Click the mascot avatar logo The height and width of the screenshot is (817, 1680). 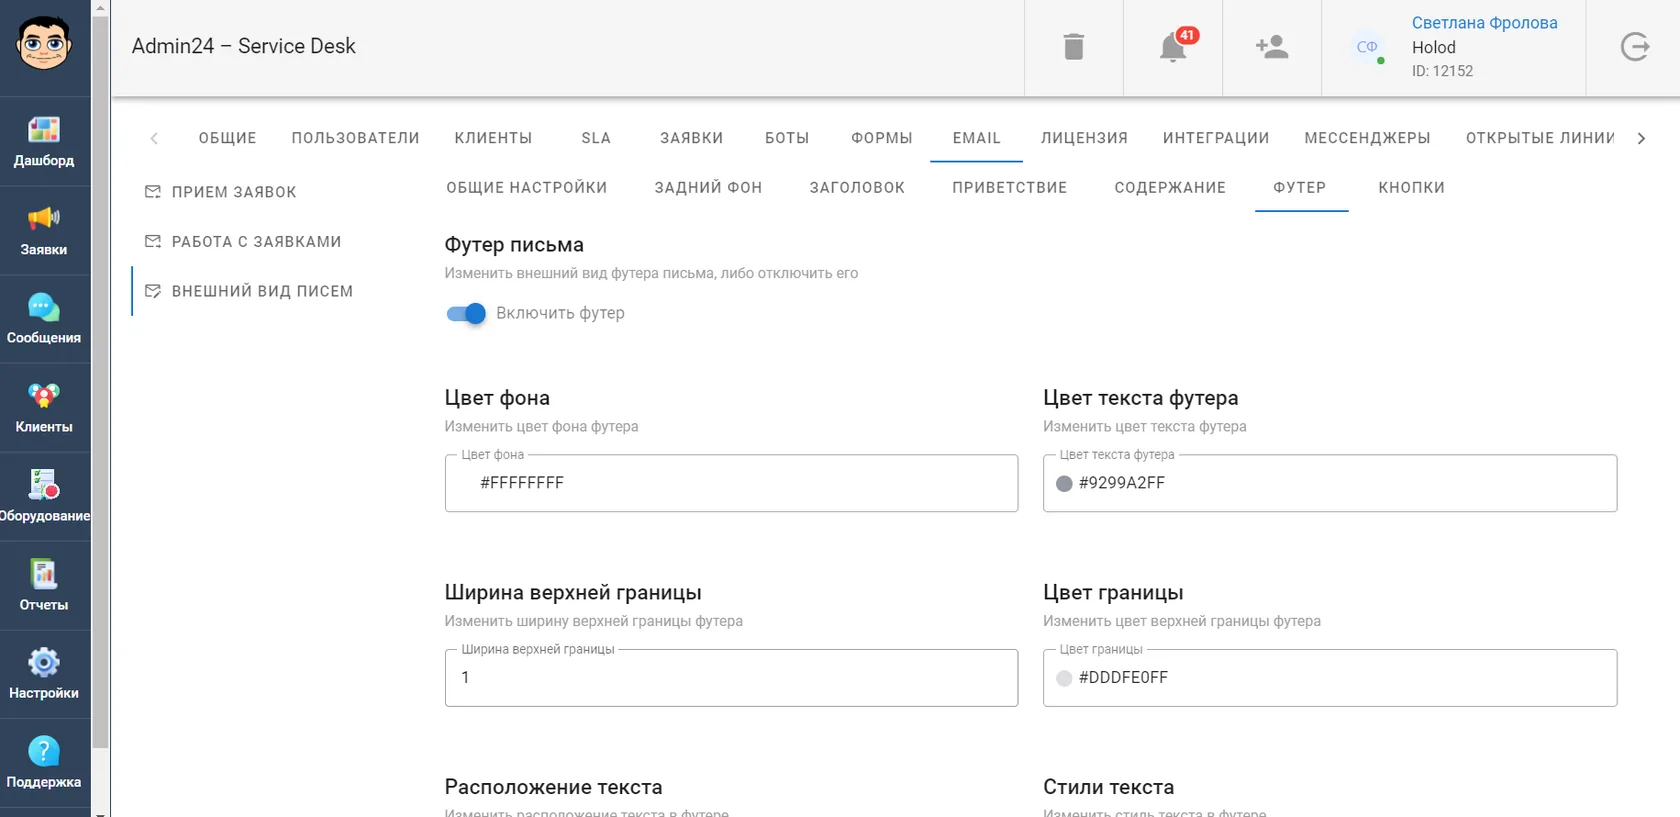pyautogui.click(x=44, y=44)
